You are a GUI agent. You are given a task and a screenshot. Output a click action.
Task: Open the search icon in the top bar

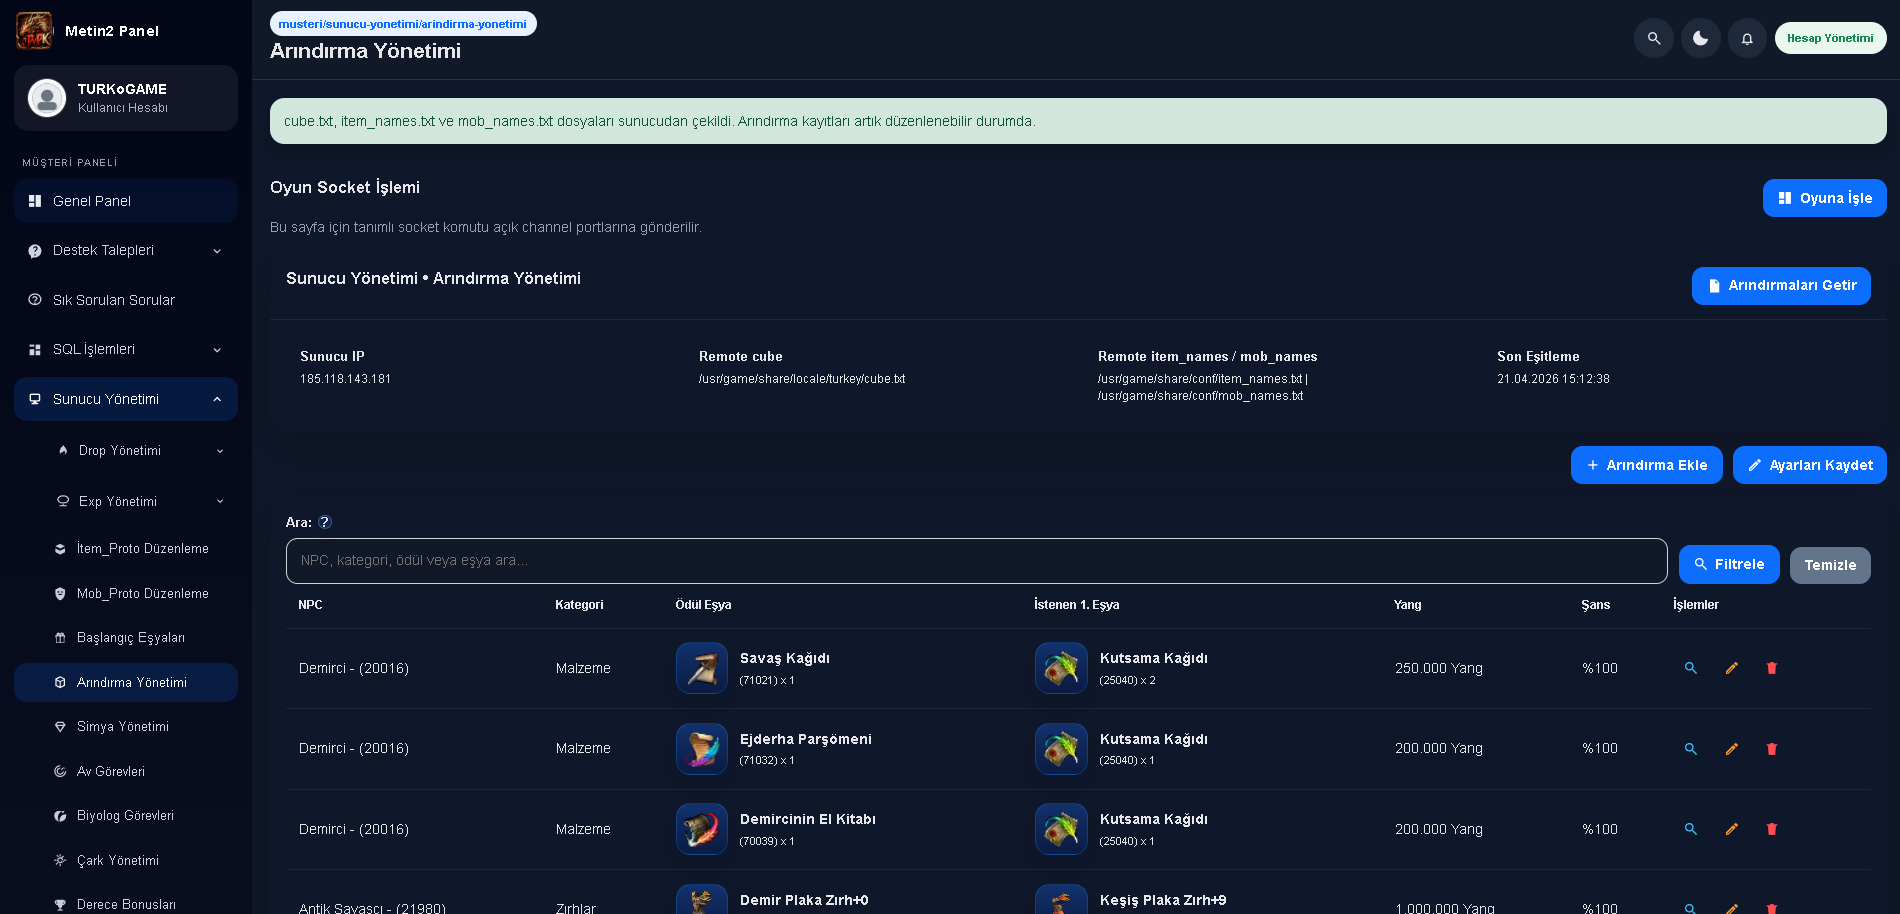click(x=1654, y=38)
